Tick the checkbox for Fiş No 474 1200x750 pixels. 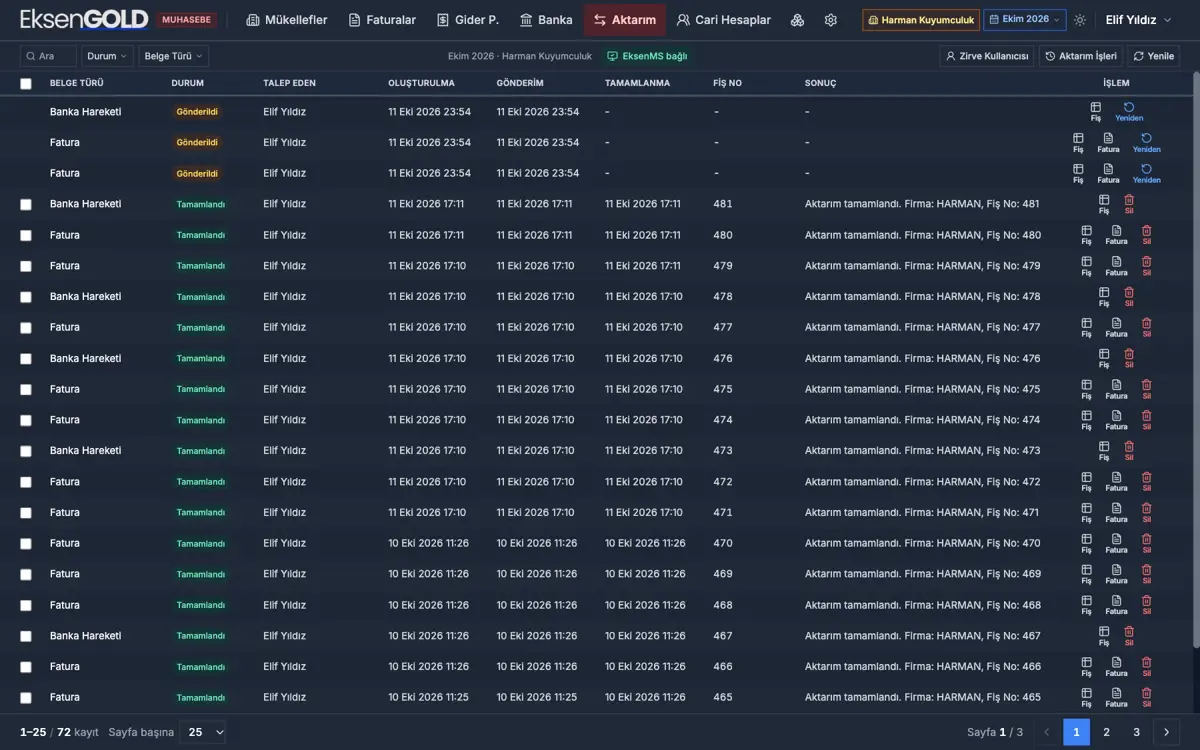pos(26,420)
